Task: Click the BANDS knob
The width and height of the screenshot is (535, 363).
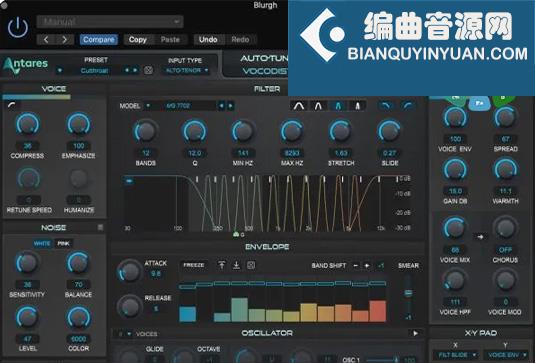Action: [146, 131]
